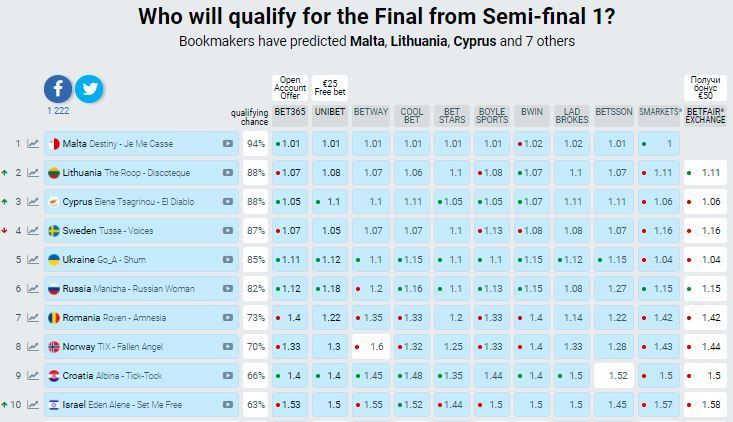Click Betway odds 1.6 for Norway

(x=372, y=347)
